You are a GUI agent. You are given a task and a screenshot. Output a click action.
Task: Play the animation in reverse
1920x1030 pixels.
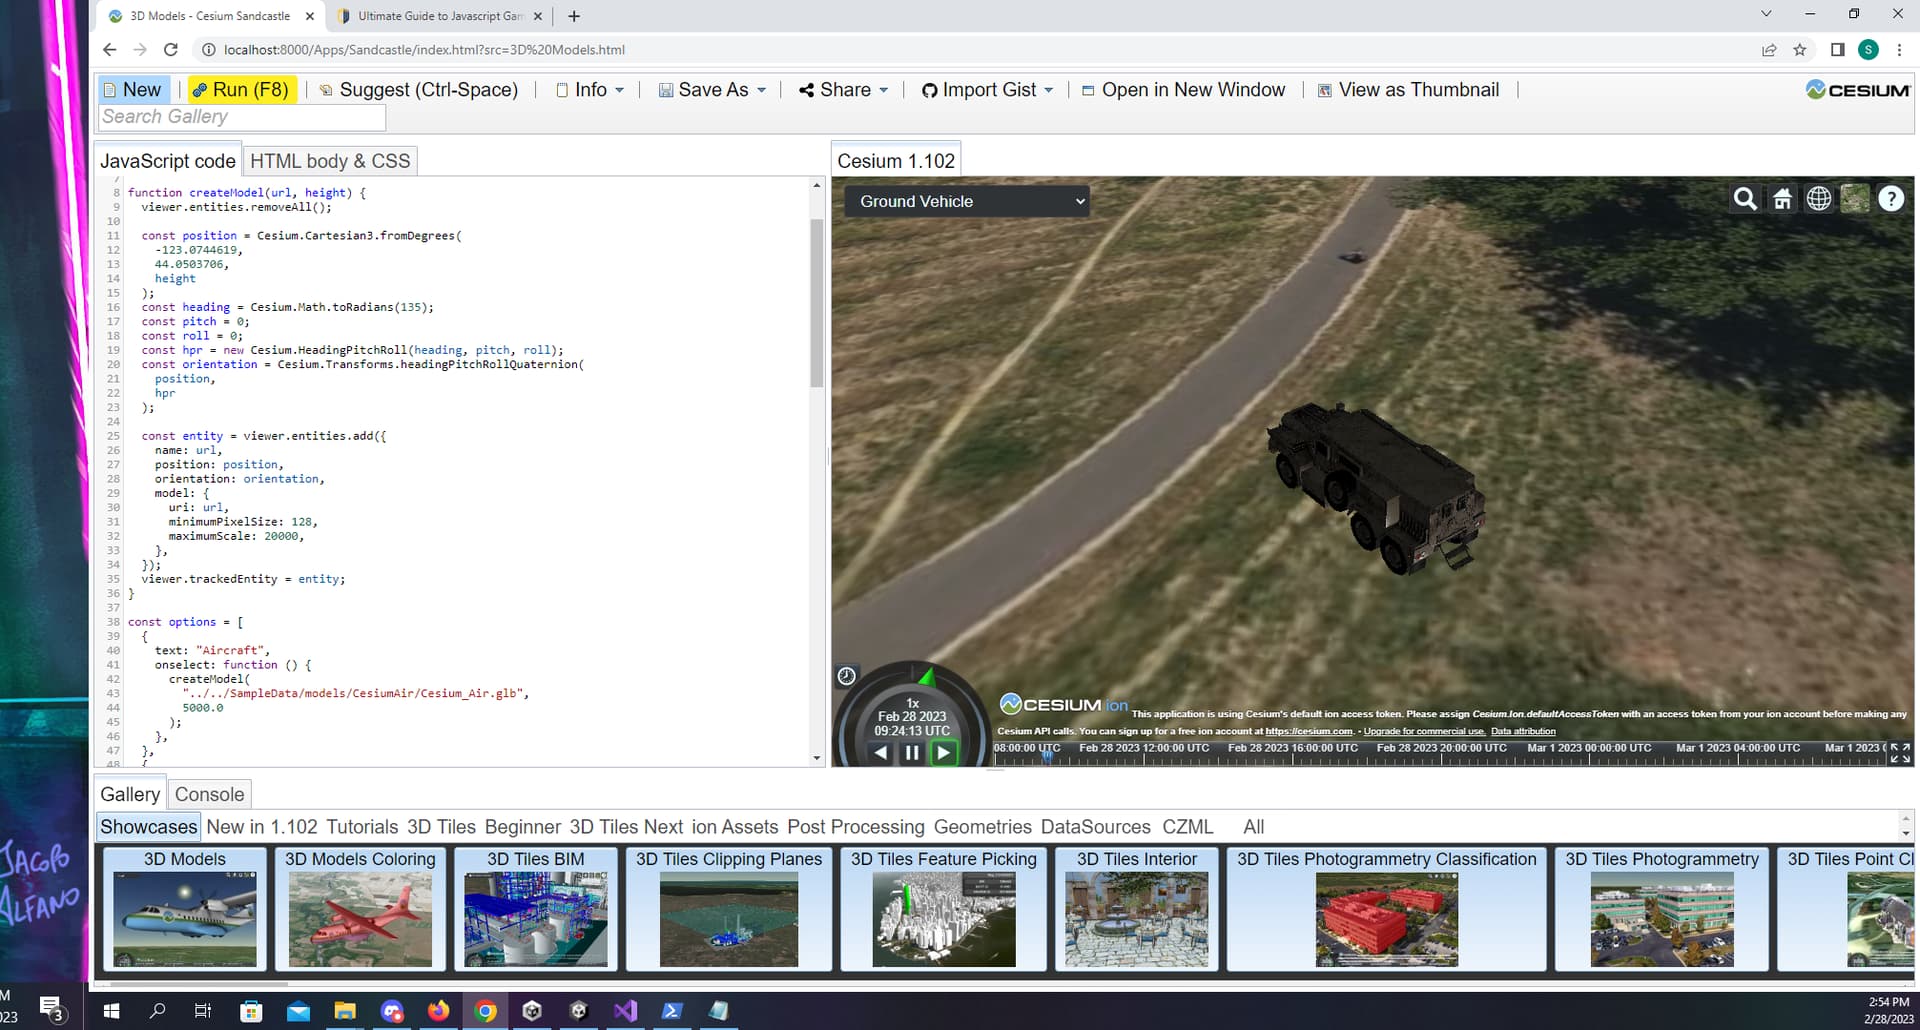pyautogui.click(x=880, y=753)
